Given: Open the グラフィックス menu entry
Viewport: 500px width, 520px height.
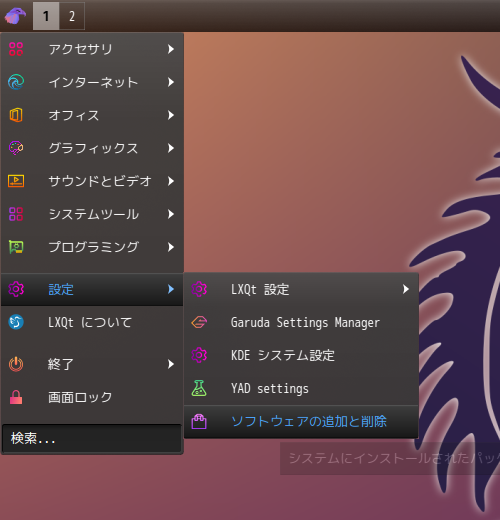Looking at the screenshot, I should (92, 148).
